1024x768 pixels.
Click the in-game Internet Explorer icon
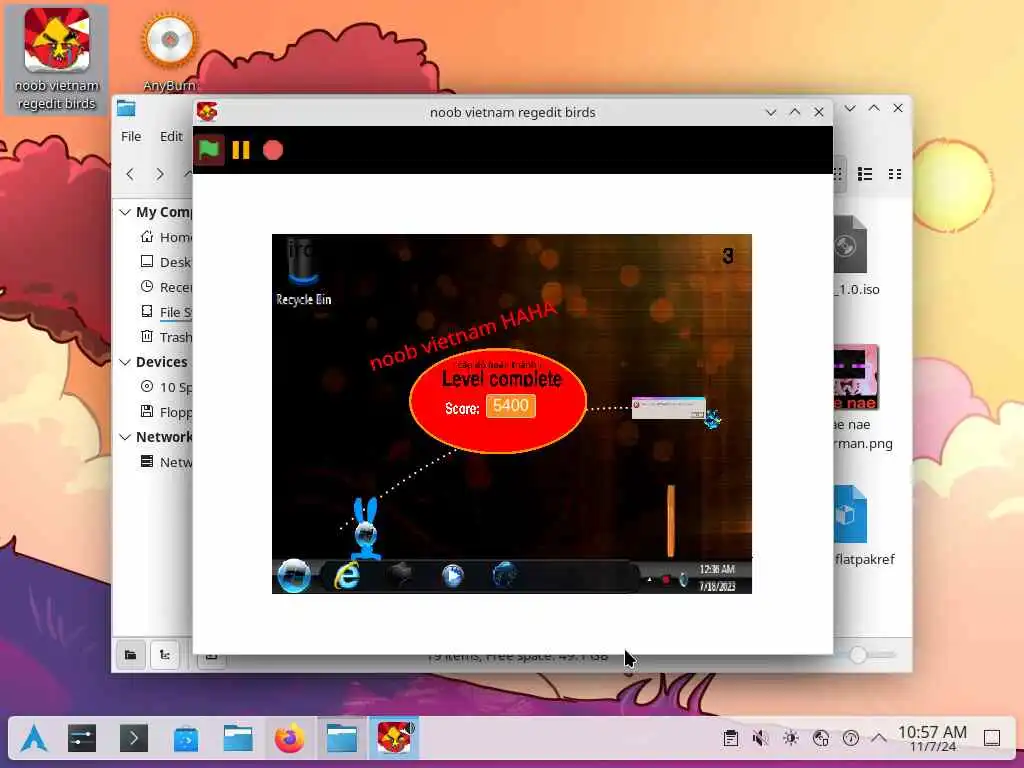347,576
